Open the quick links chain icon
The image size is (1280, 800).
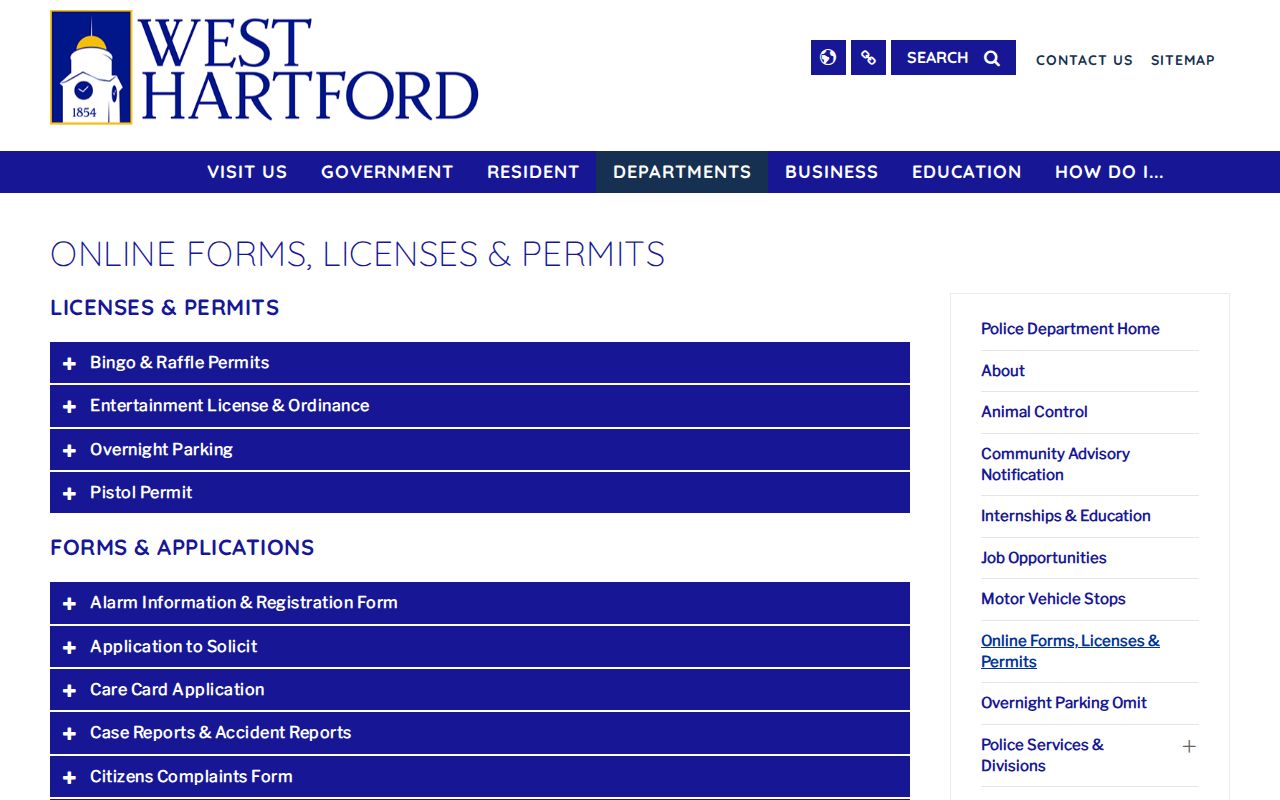868,58
